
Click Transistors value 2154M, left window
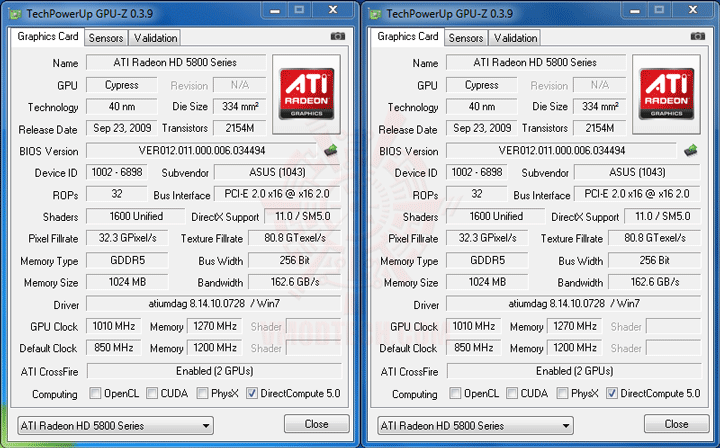click(x=240, y=128)
